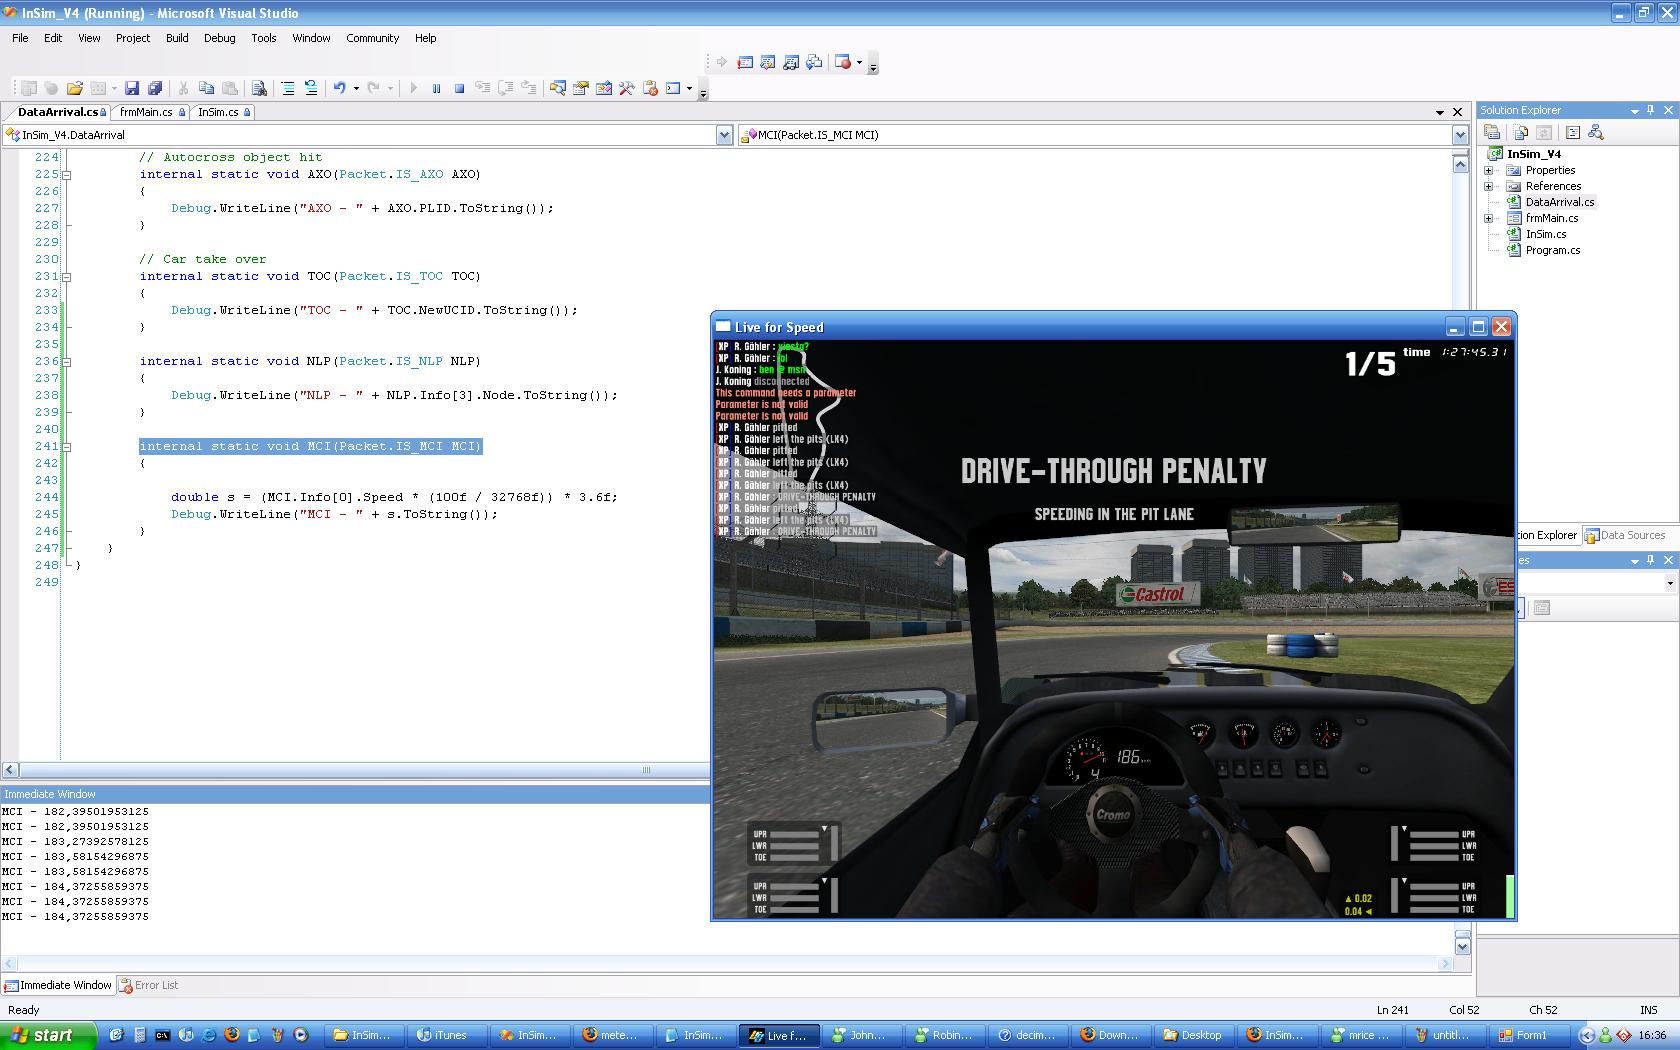Collapse the MCI method outline at line 241
Screen dimensions: 1680x1050
pyautogui.click(x=66, y=446)
